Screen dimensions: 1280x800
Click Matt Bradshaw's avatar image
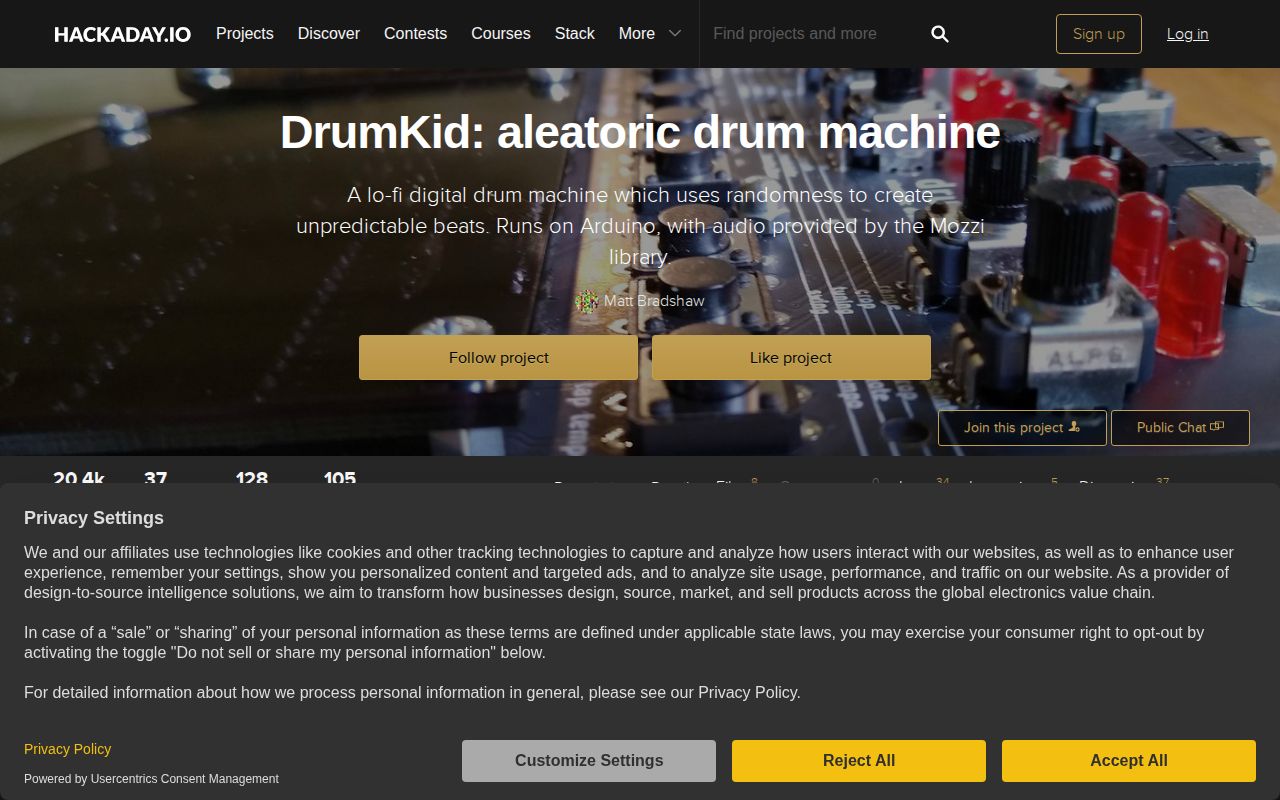pyautogui.click(x=587, y=301)
